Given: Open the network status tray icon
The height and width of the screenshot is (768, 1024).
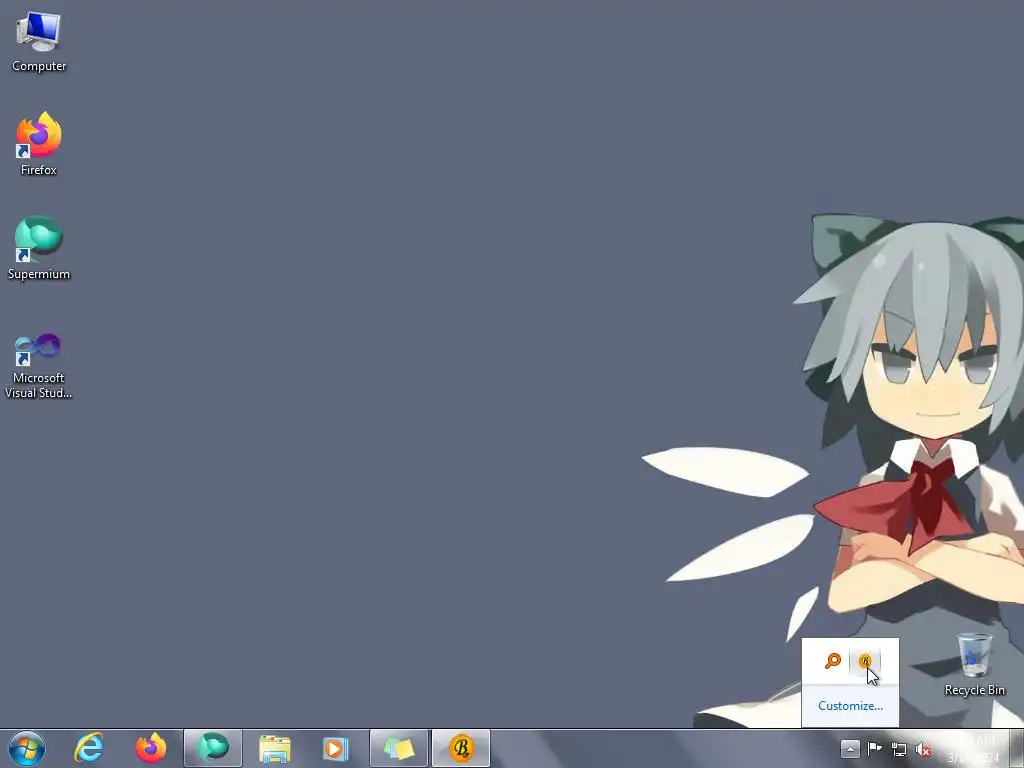Looking at the screenshot, I should pos(899,749).
